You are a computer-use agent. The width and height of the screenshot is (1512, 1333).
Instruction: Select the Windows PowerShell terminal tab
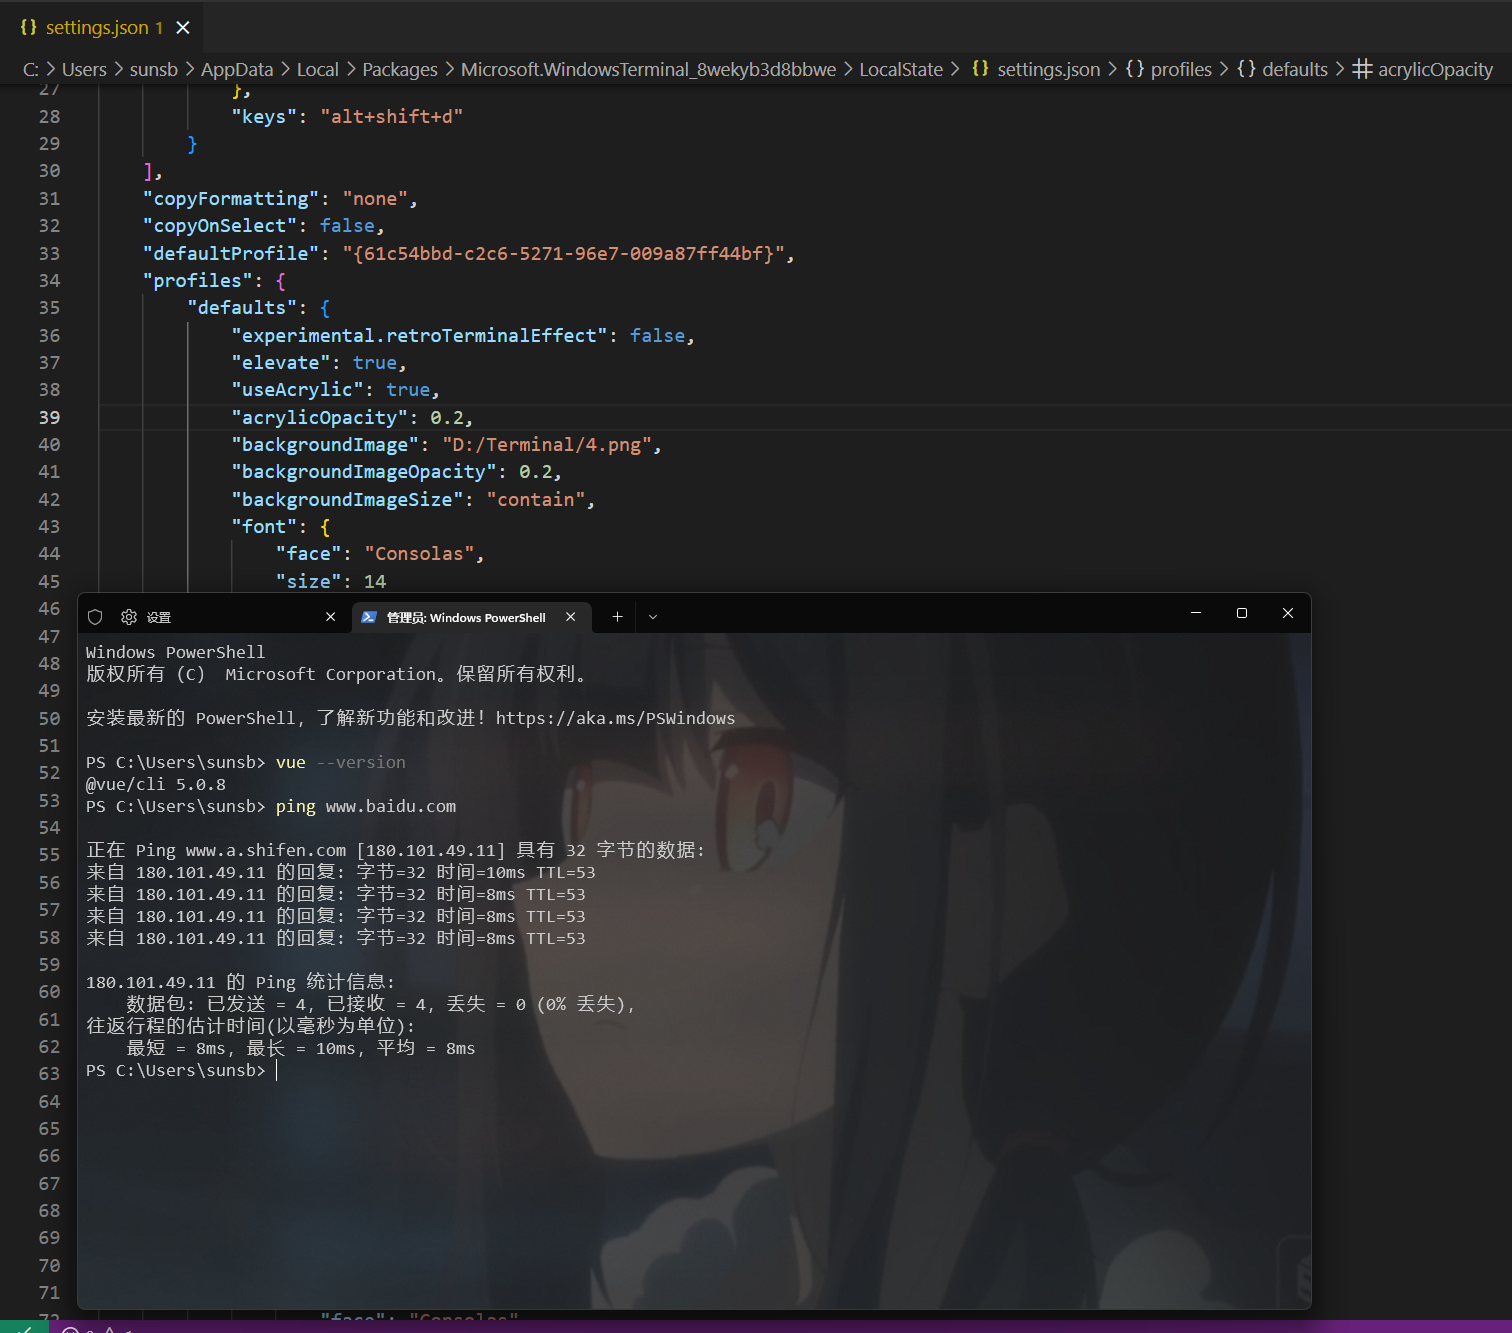pyautogui.click(x=466, y=617)
